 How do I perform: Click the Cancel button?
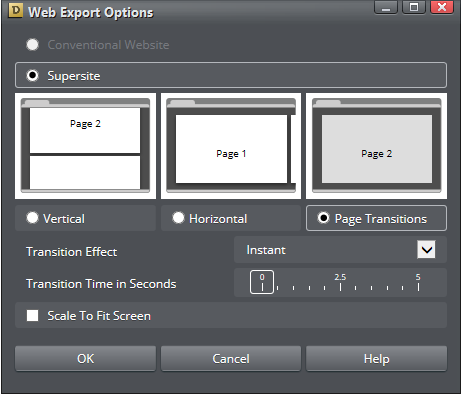click(231, 359)
